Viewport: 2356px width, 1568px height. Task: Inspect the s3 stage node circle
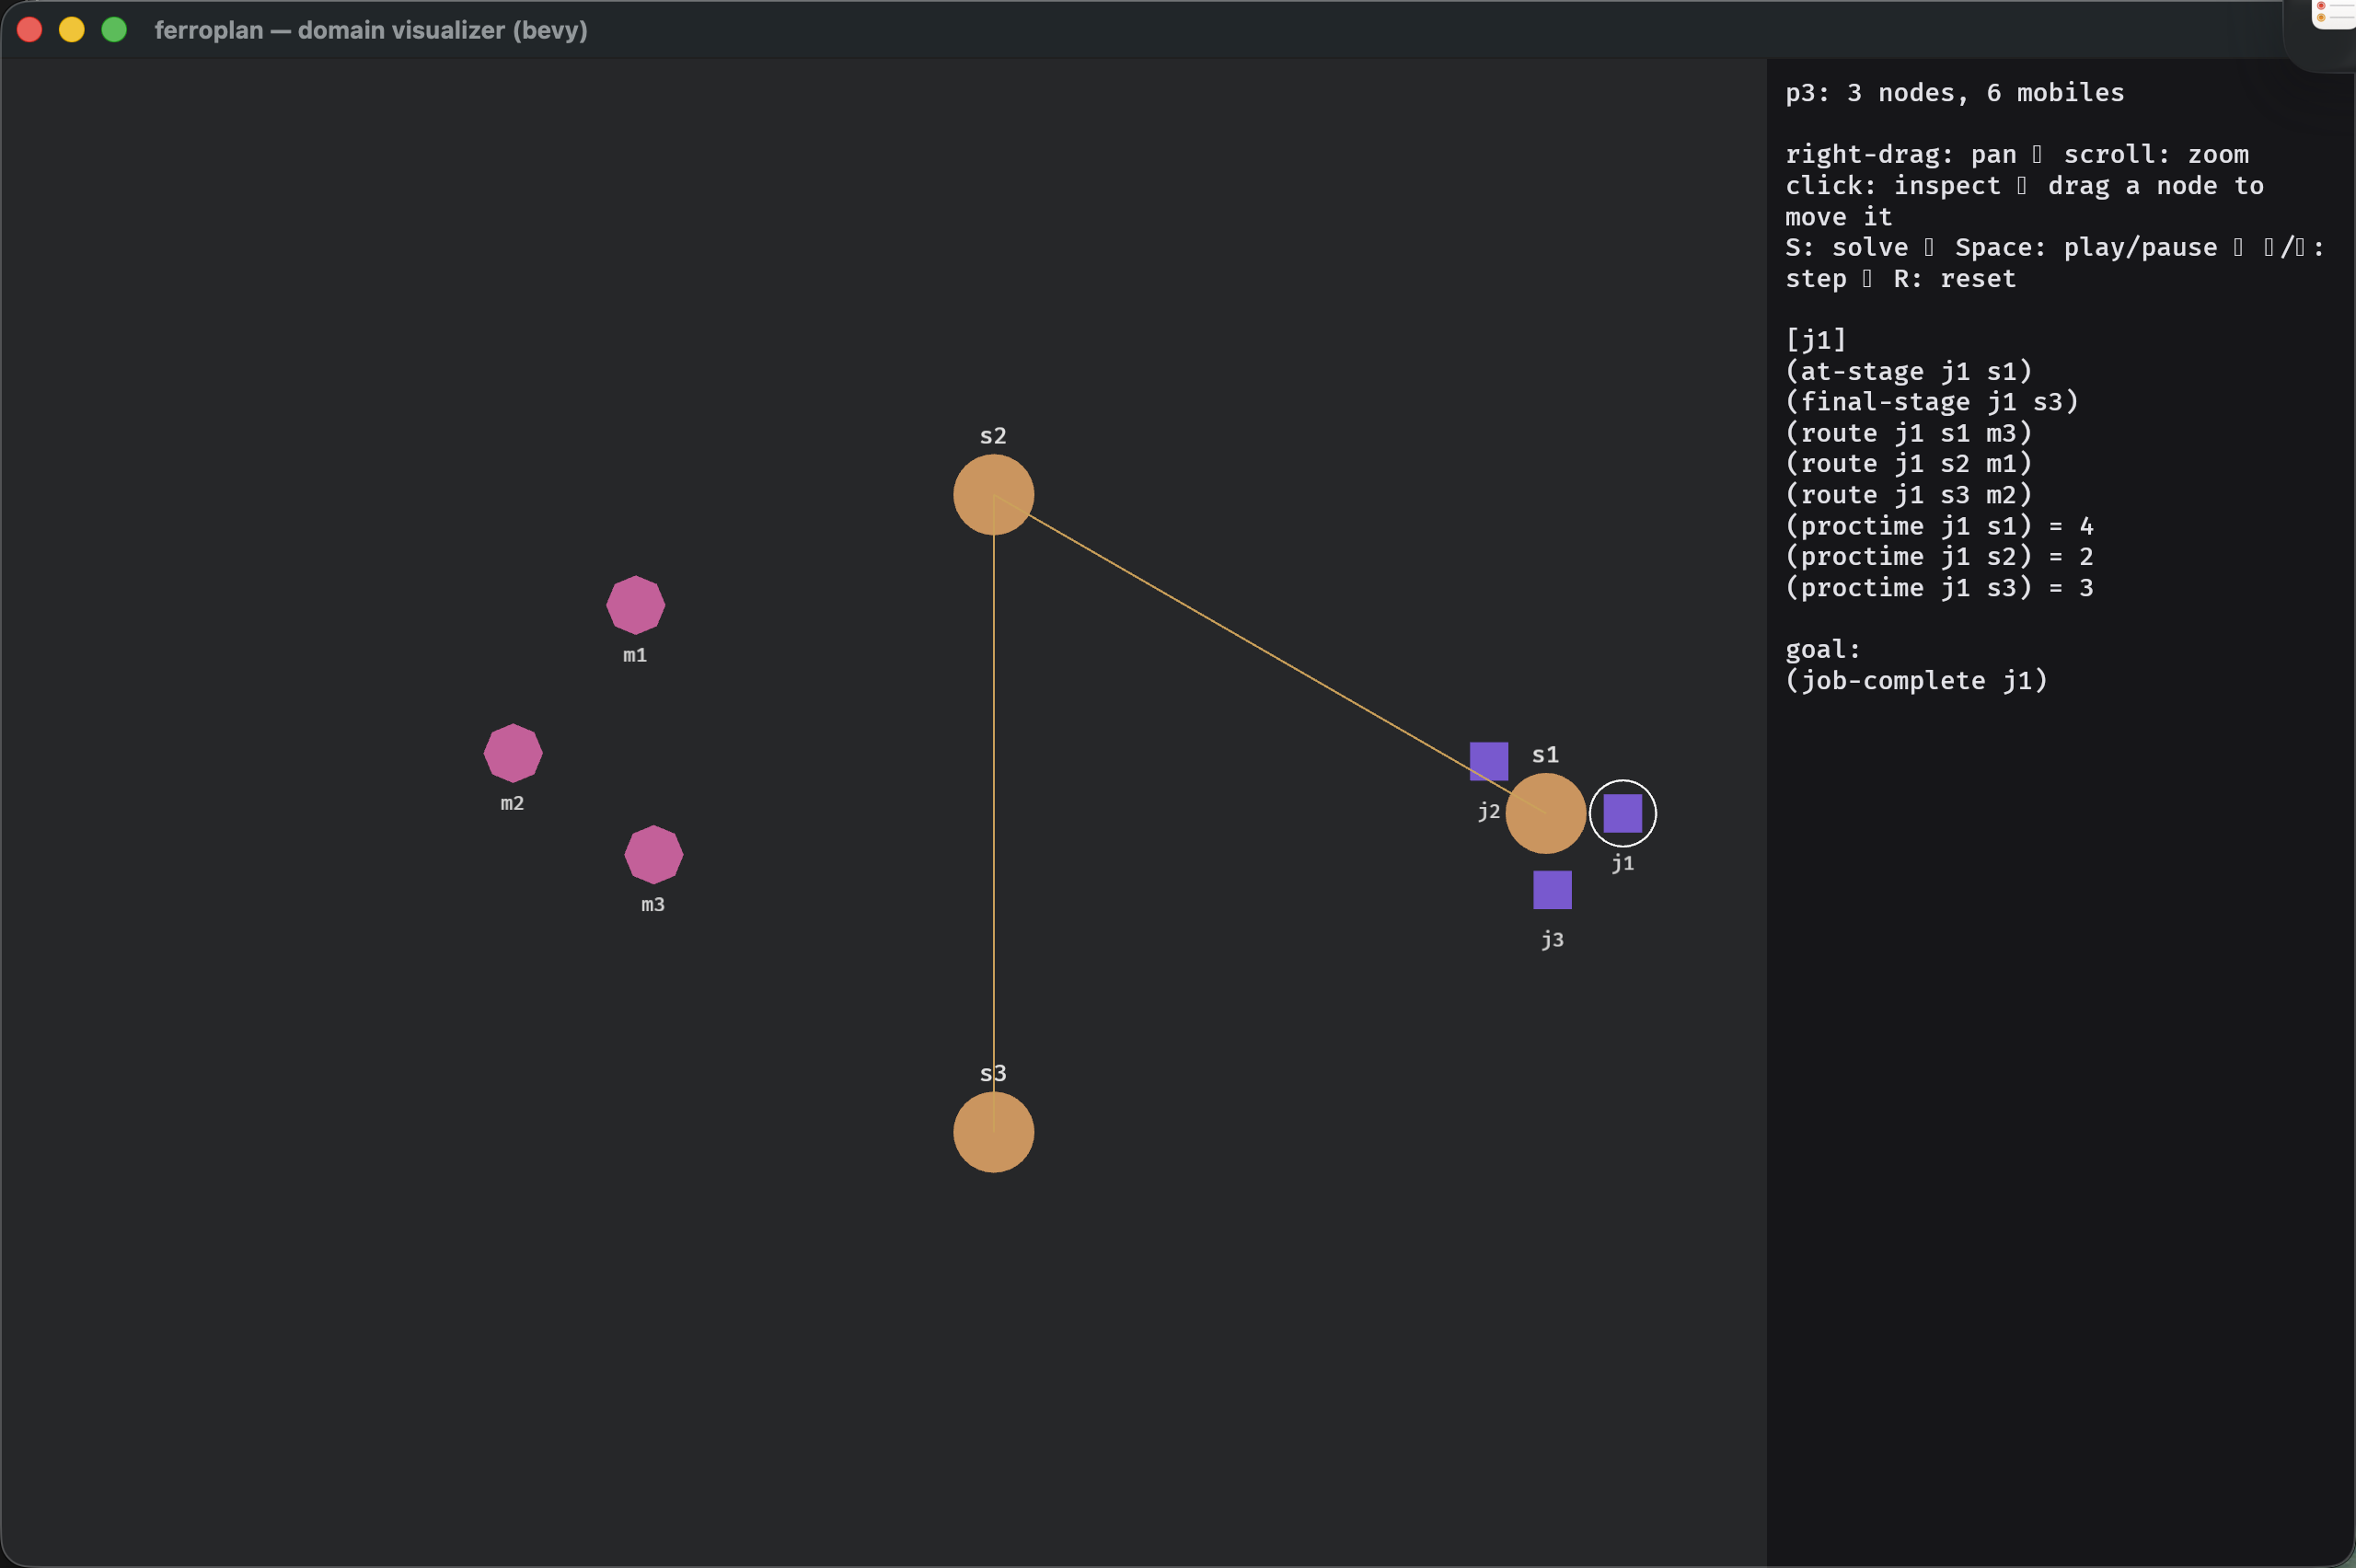tap(993, 1132)
